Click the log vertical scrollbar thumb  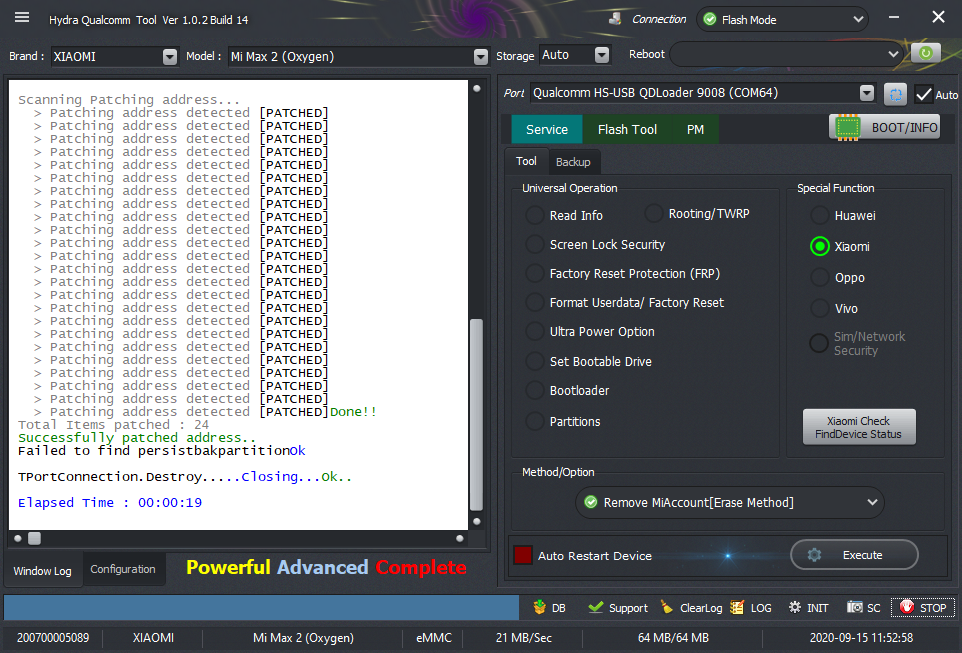point(476,414)
